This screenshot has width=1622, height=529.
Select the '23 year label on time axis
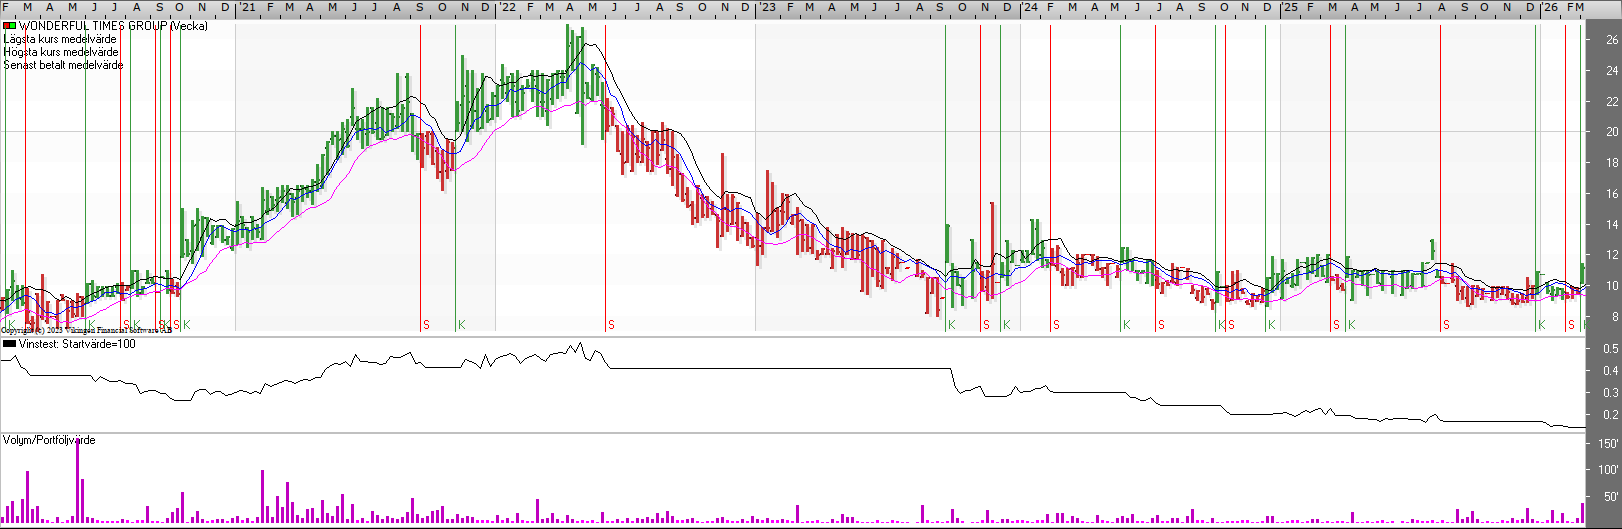point(766,8)
